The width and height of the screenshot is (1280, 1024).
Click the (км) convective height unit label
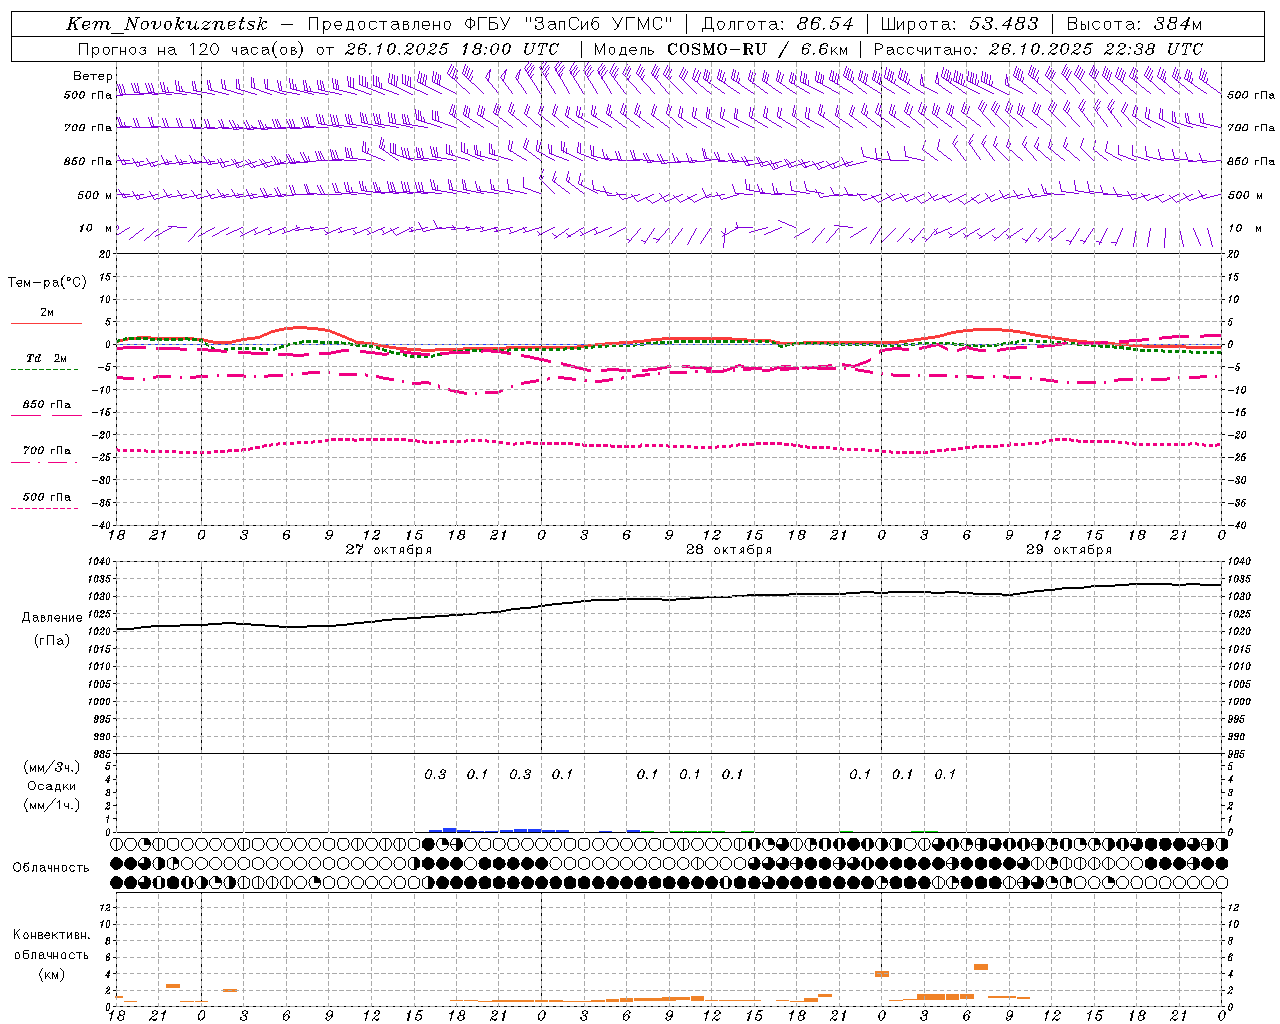[x=51, y=974]
